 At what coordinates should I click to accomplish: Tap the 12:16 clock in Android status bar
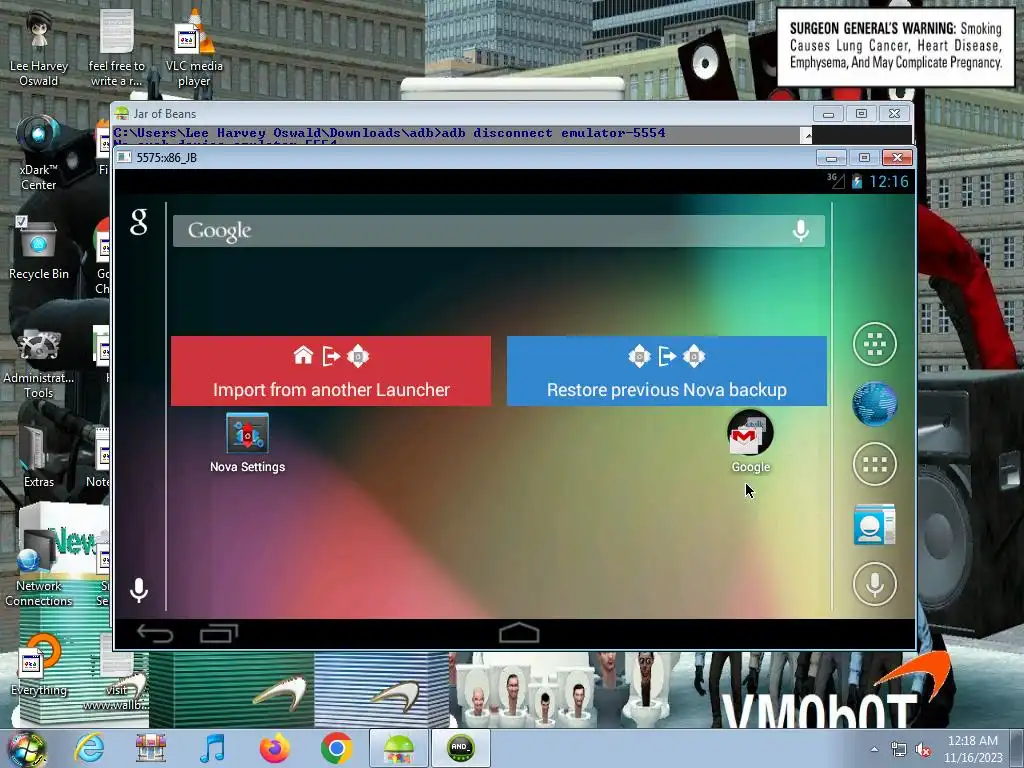pos(889,182)
